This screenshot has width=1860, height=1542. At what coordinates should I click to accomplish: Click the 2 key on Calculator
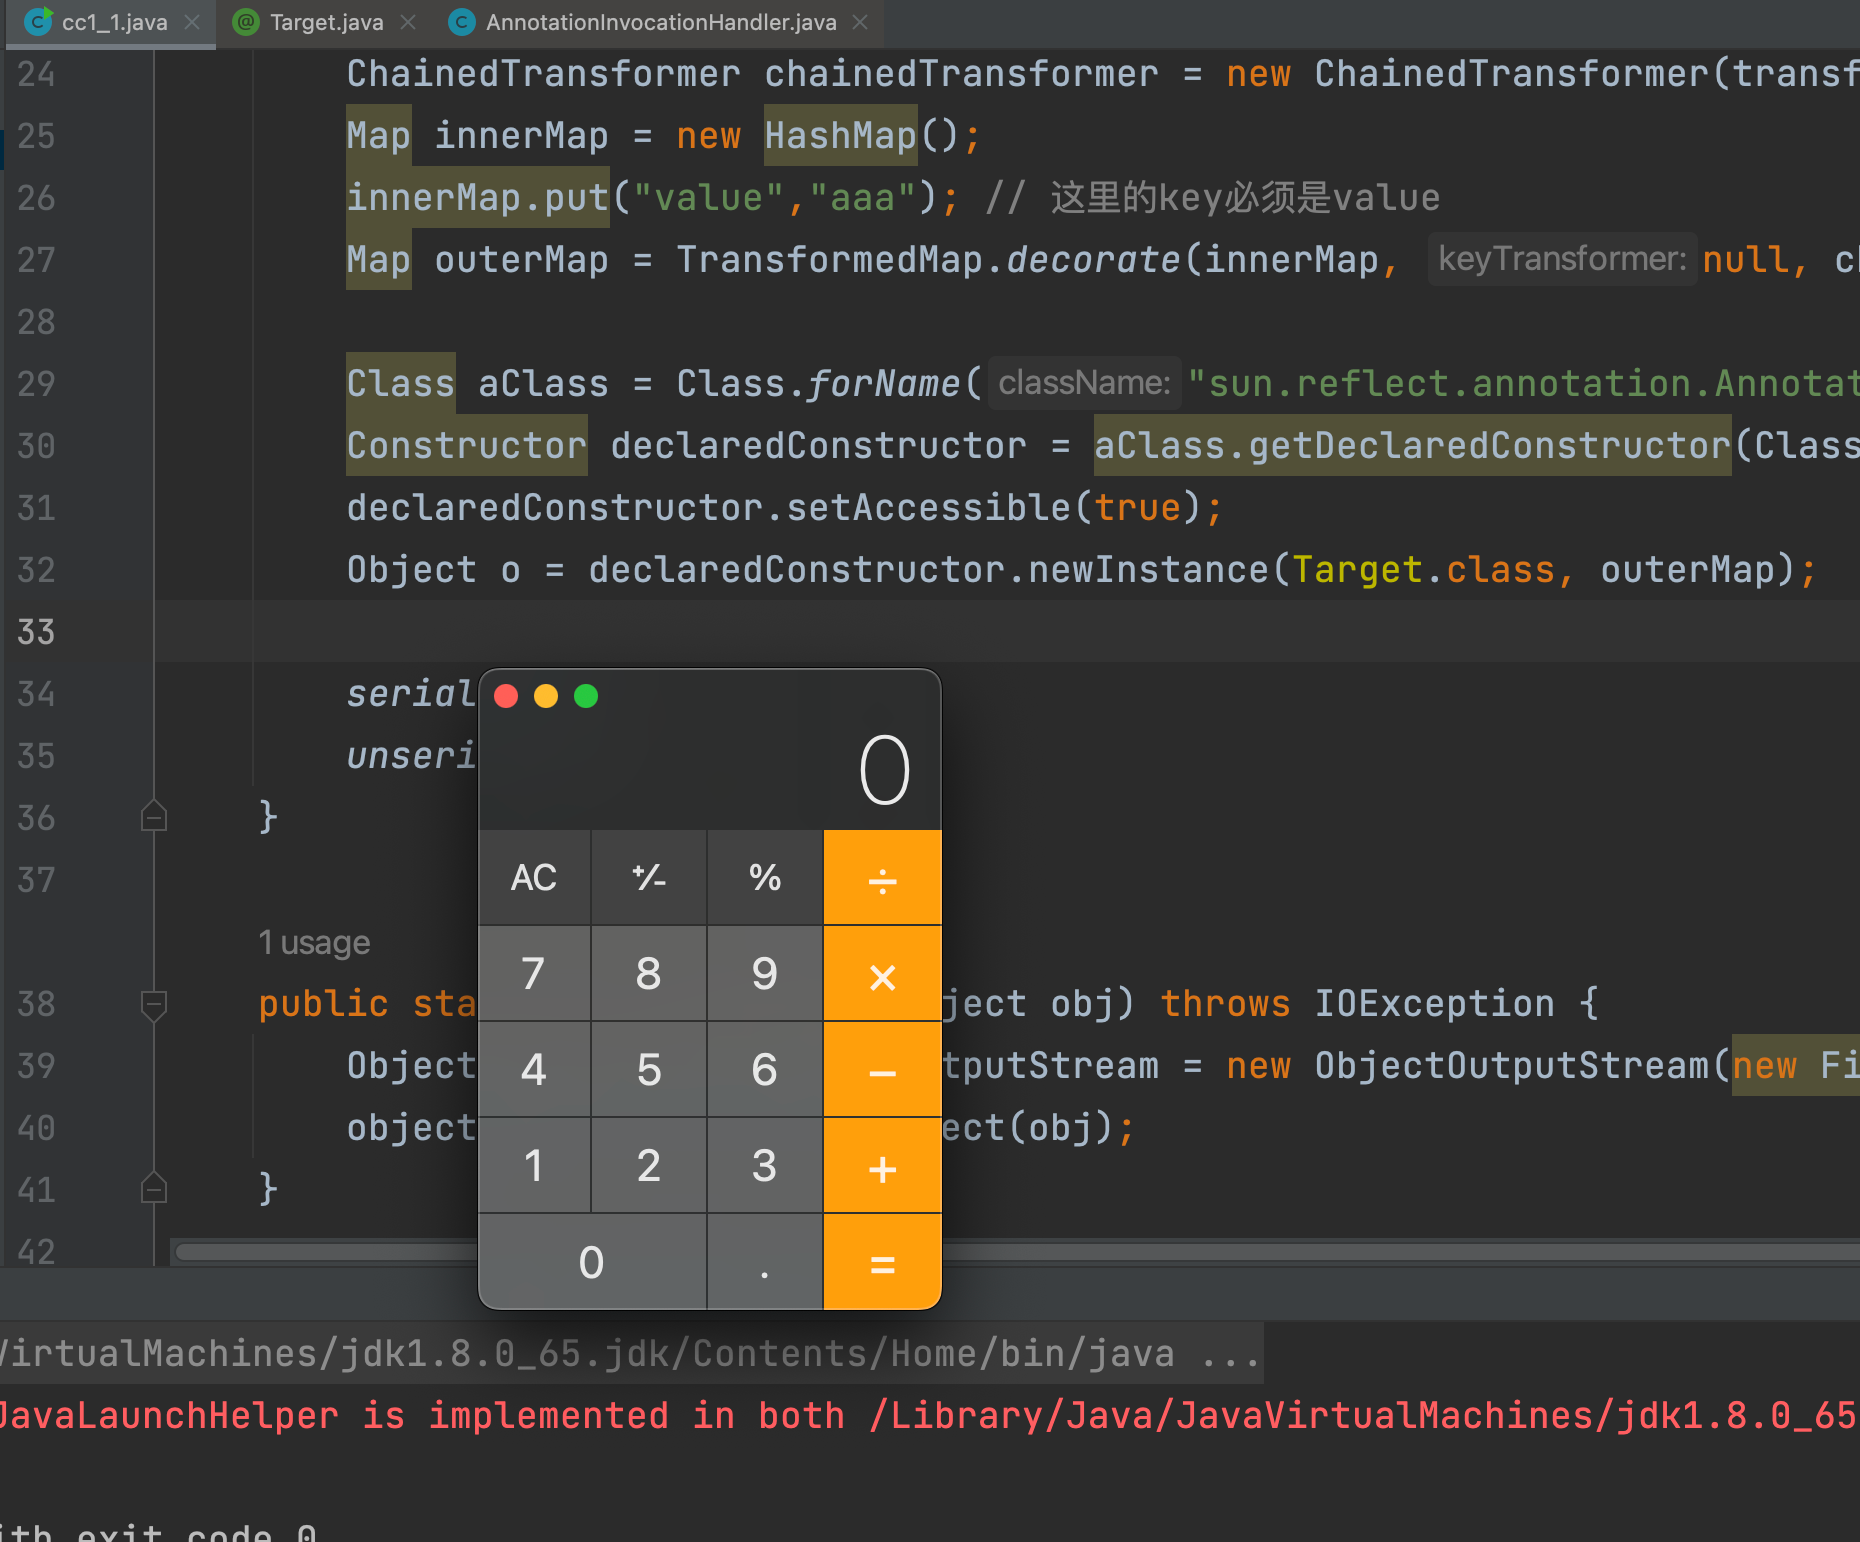click(649, 1165)
